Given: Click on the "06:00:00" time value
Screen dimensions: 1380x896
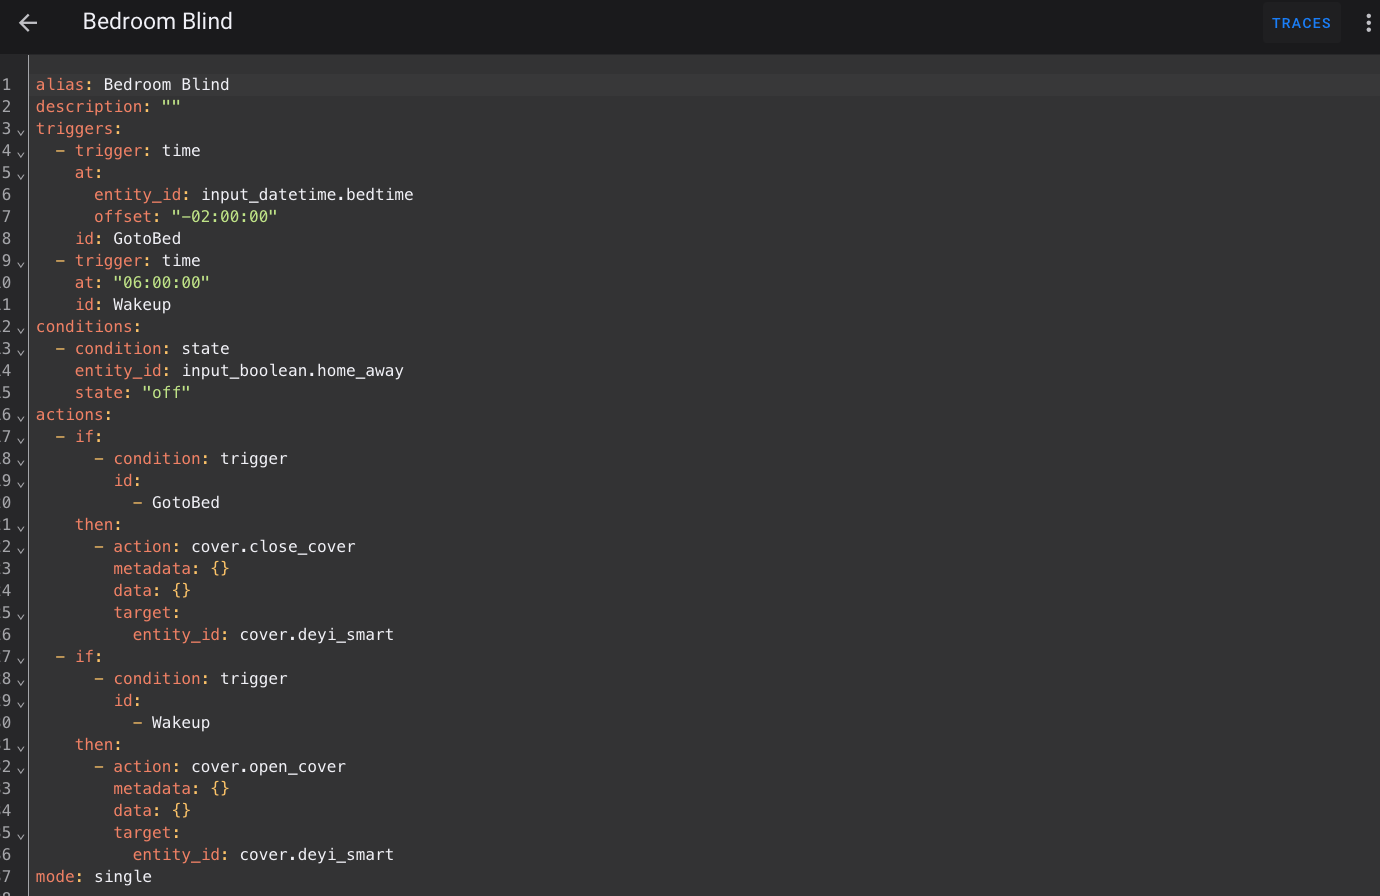Looking at the screenshot, I should (161, 283).
